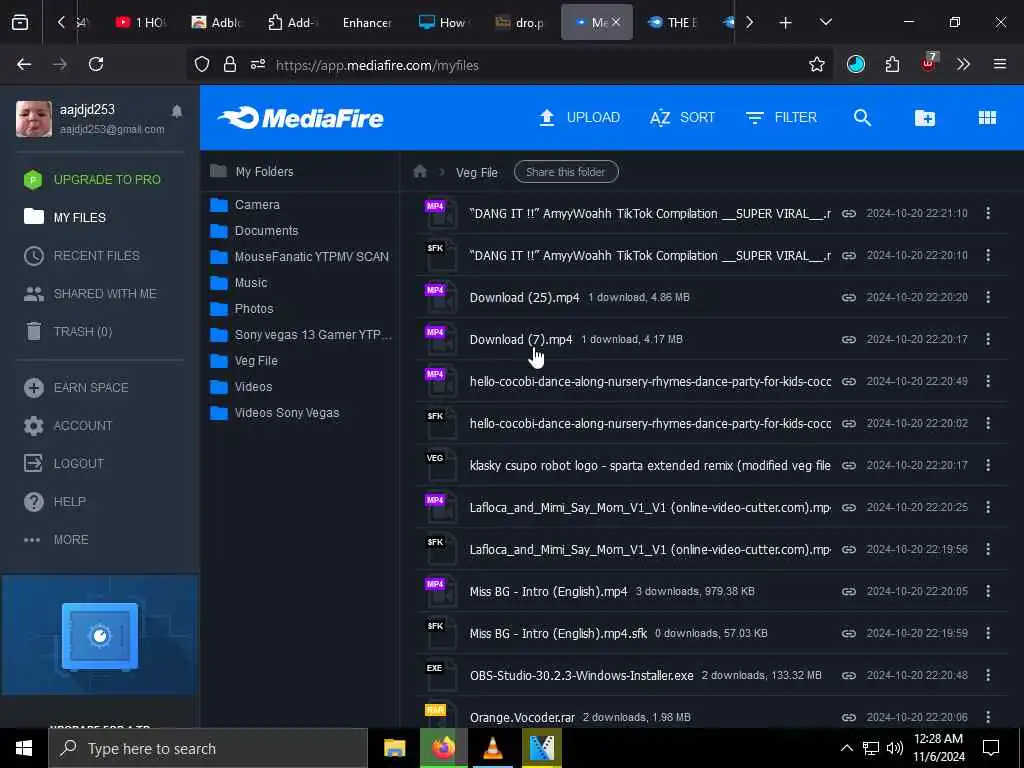Open options menu for klasky csupo veg file
Screen dimensions: 1024x768
point(988,465)
